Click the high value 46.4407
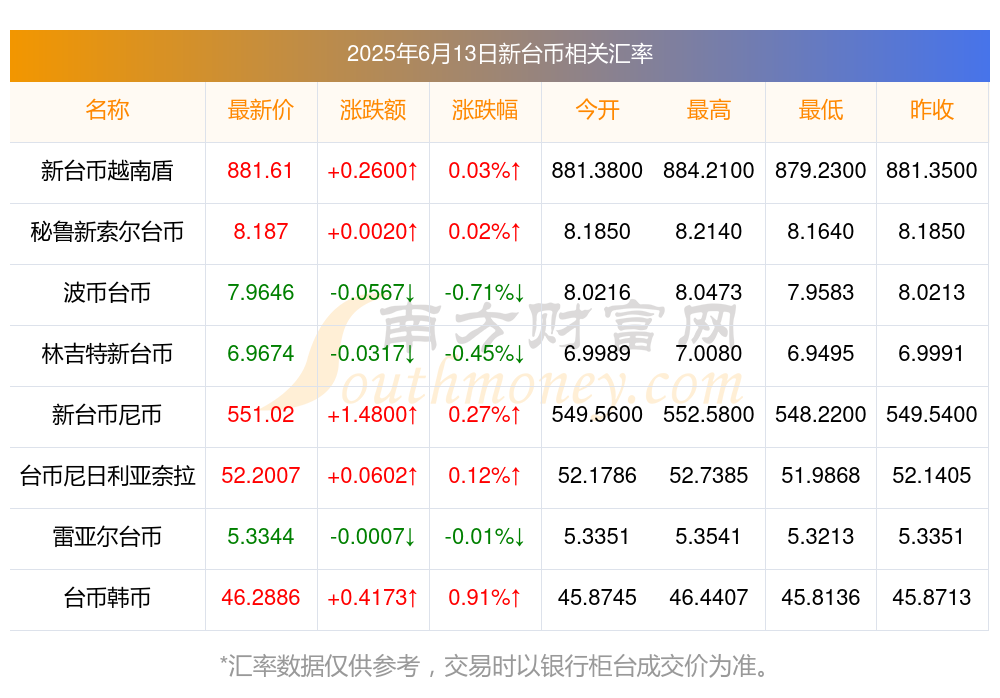1000x698 pixels. click(709, 598)
